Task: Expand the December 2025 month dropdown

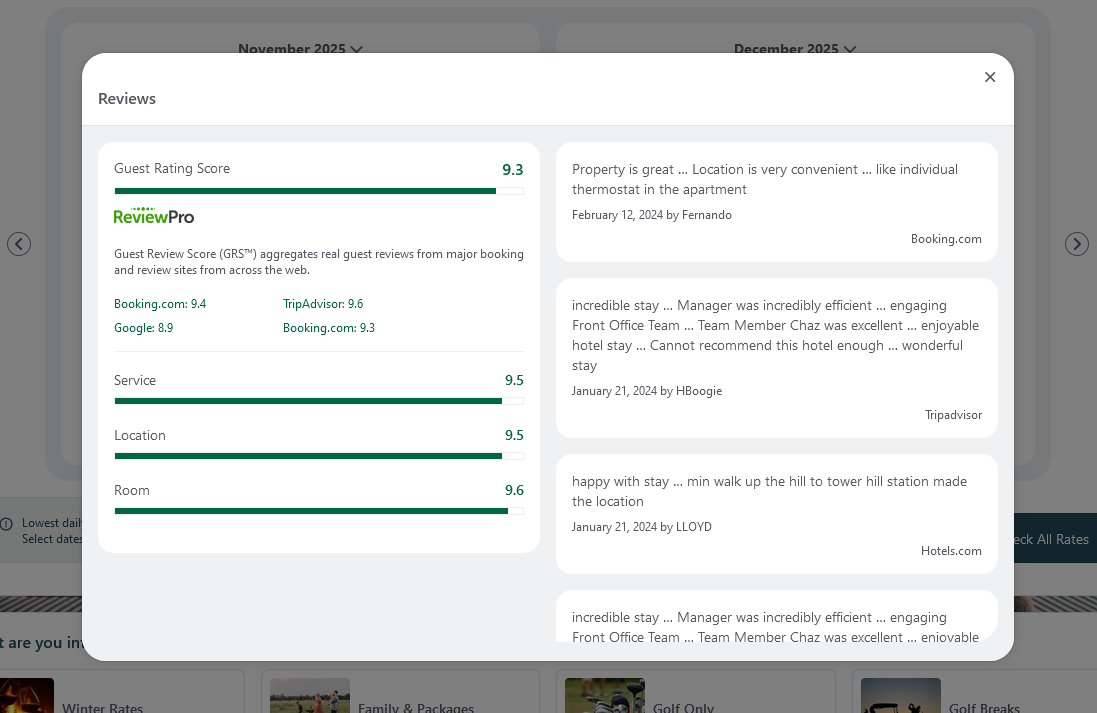Action: tap(795, 48)
